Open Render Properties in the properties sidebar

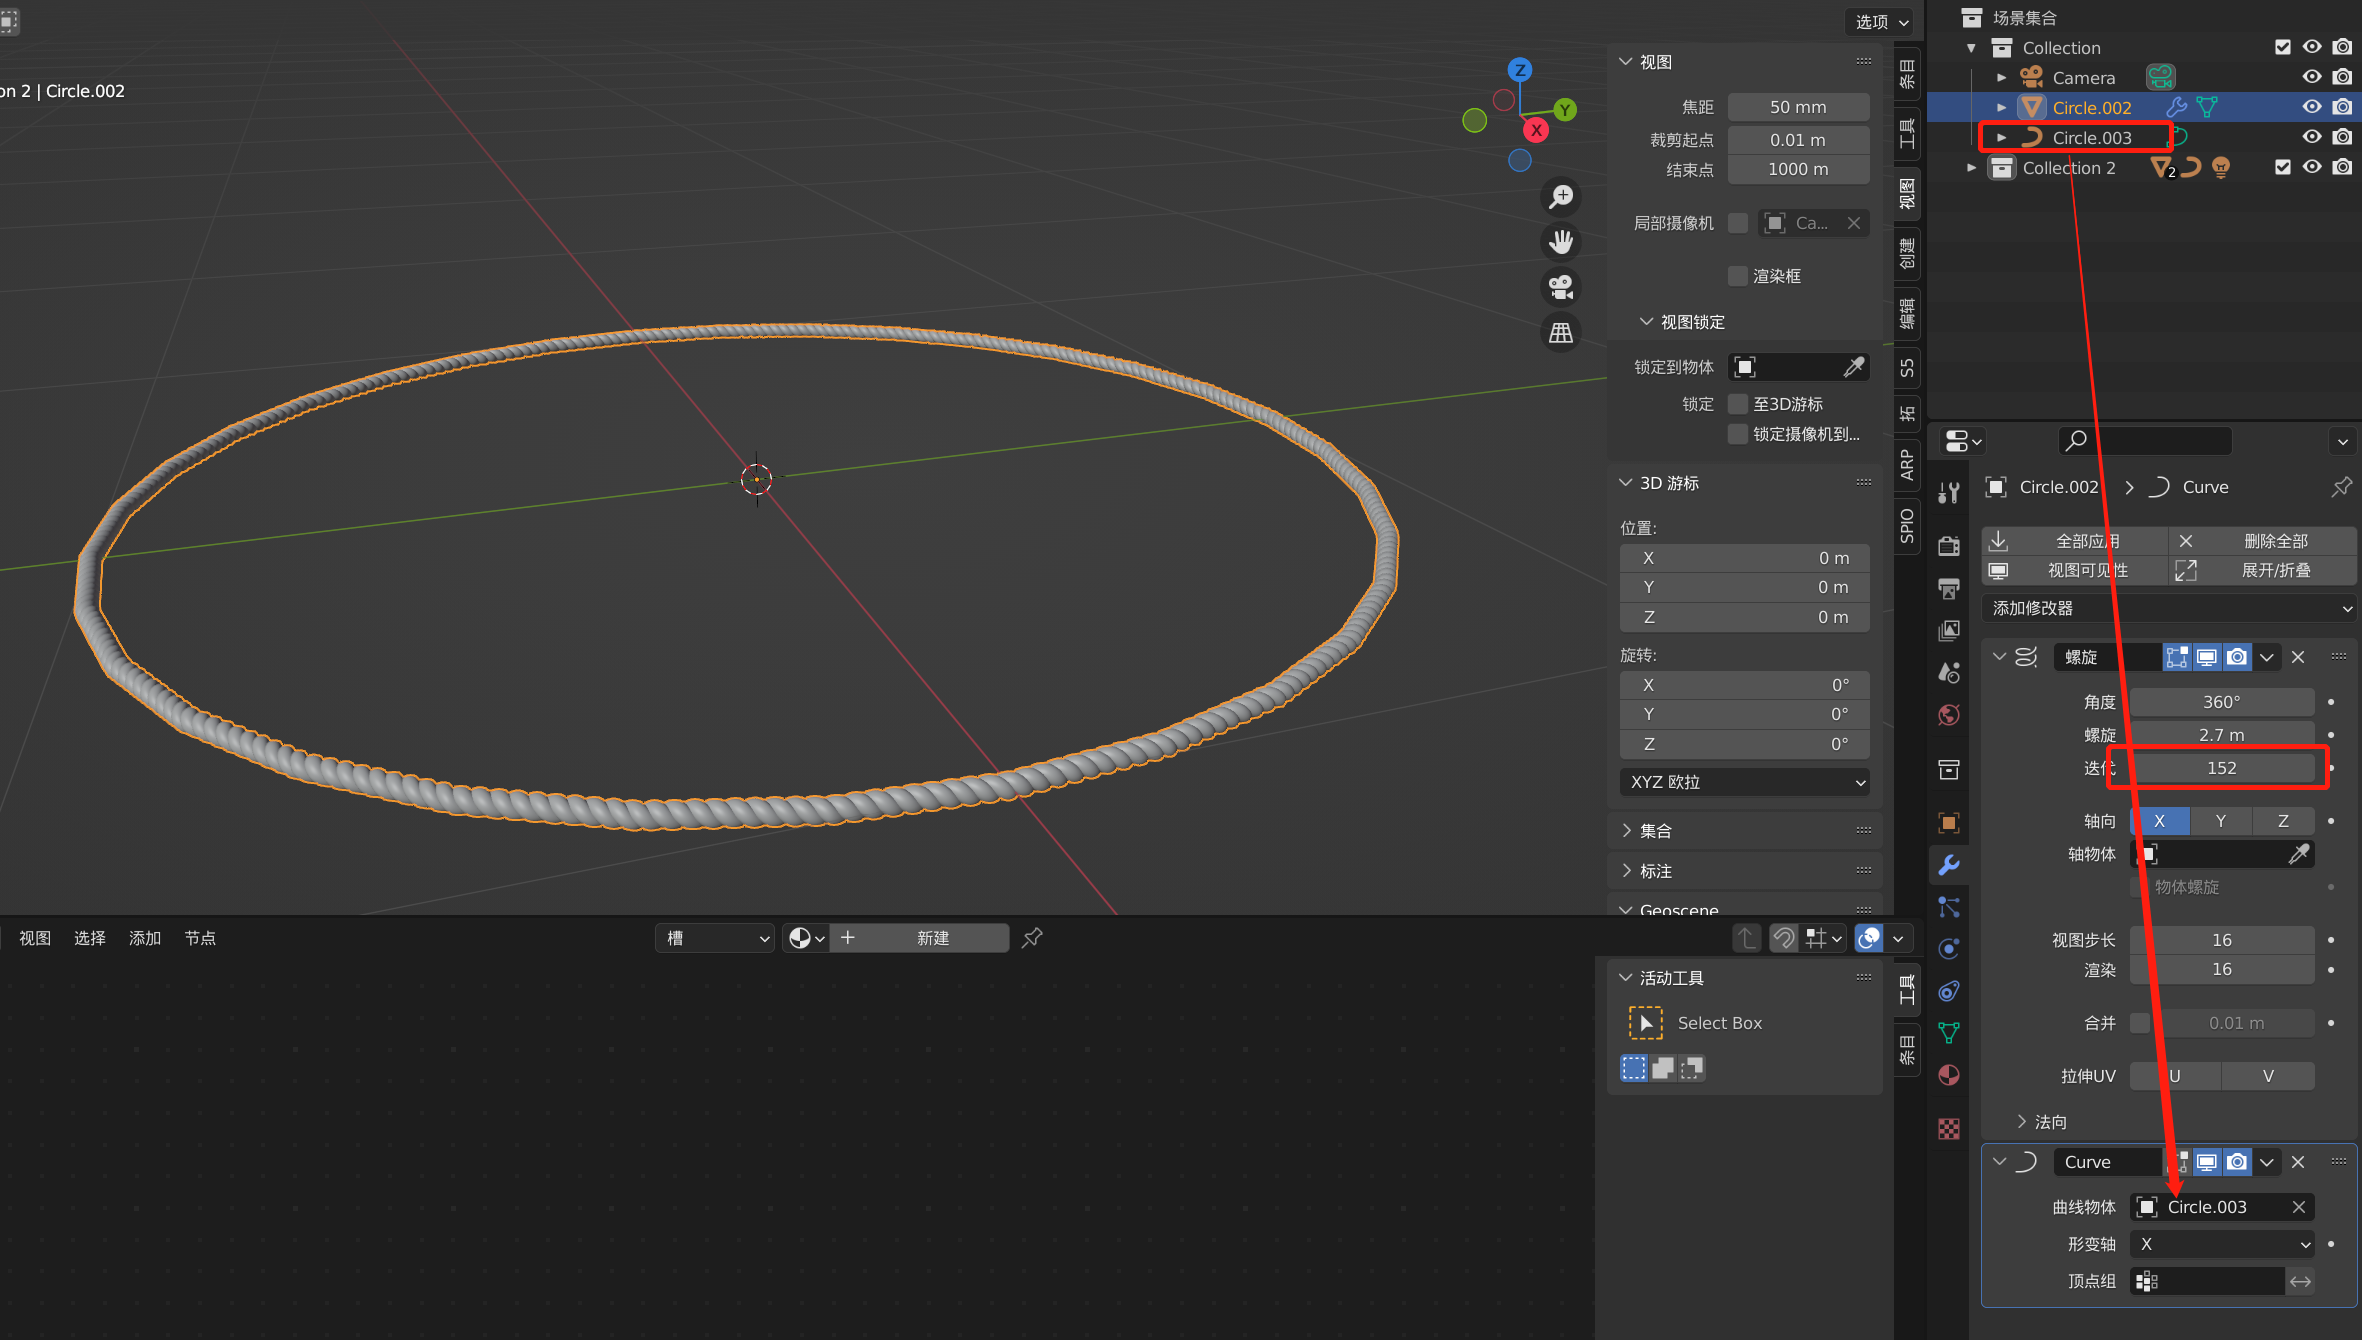(x=1949, y=546)
